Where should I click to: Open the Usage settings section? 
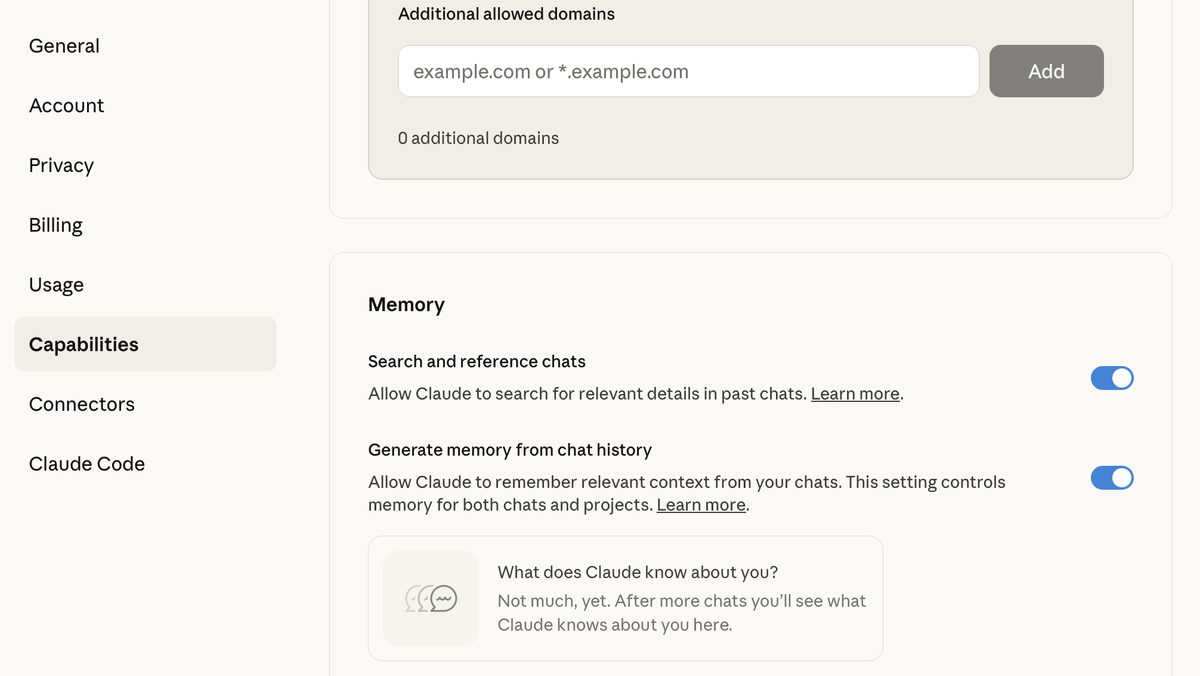pos(56,284)
